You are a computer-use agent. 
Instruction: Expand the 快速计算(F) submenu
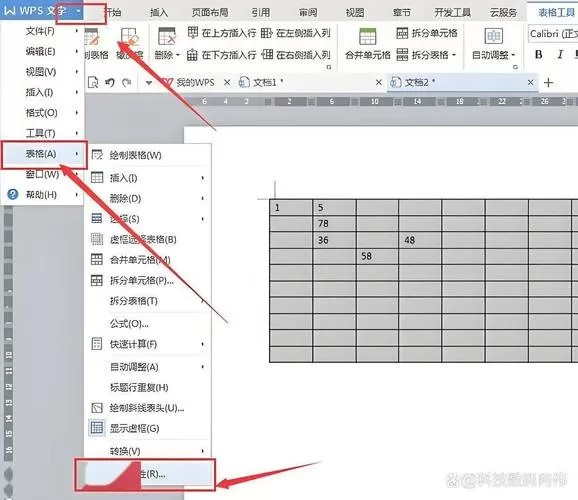148,344
